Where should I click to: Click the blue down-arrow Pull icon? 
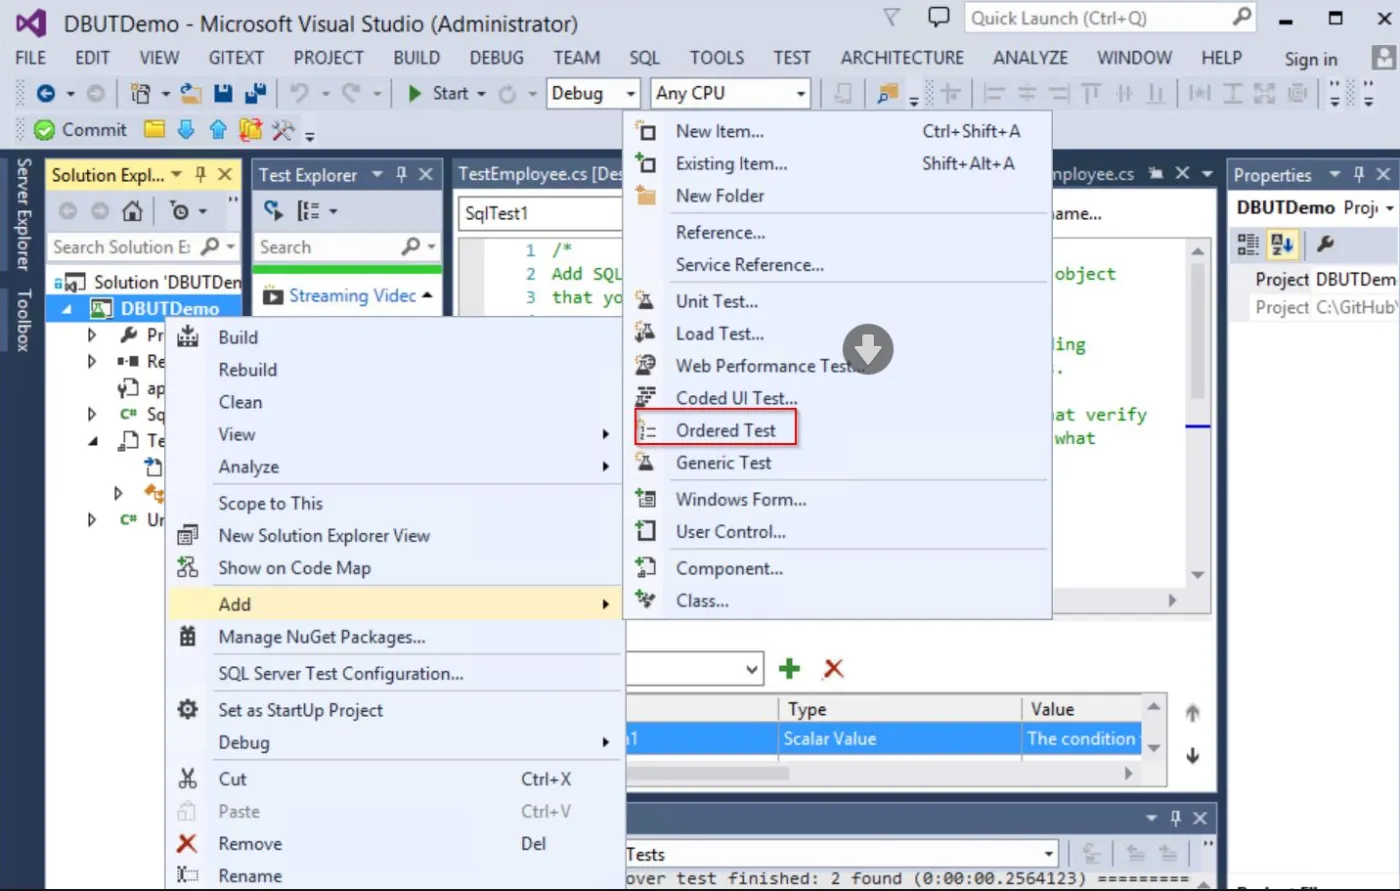click(186, 130)
